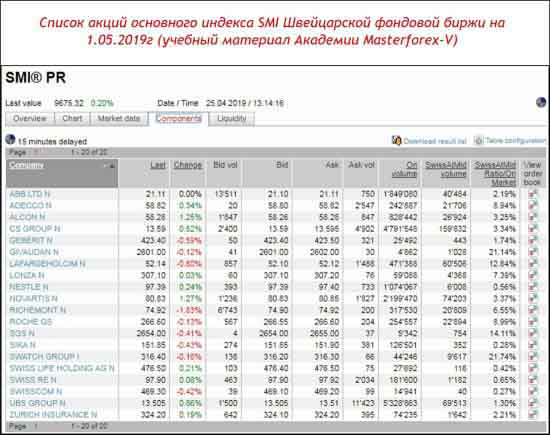Open the GEBERIT N company link
Image resolution: width=550 pixels, height=435 pixels.
31,241
